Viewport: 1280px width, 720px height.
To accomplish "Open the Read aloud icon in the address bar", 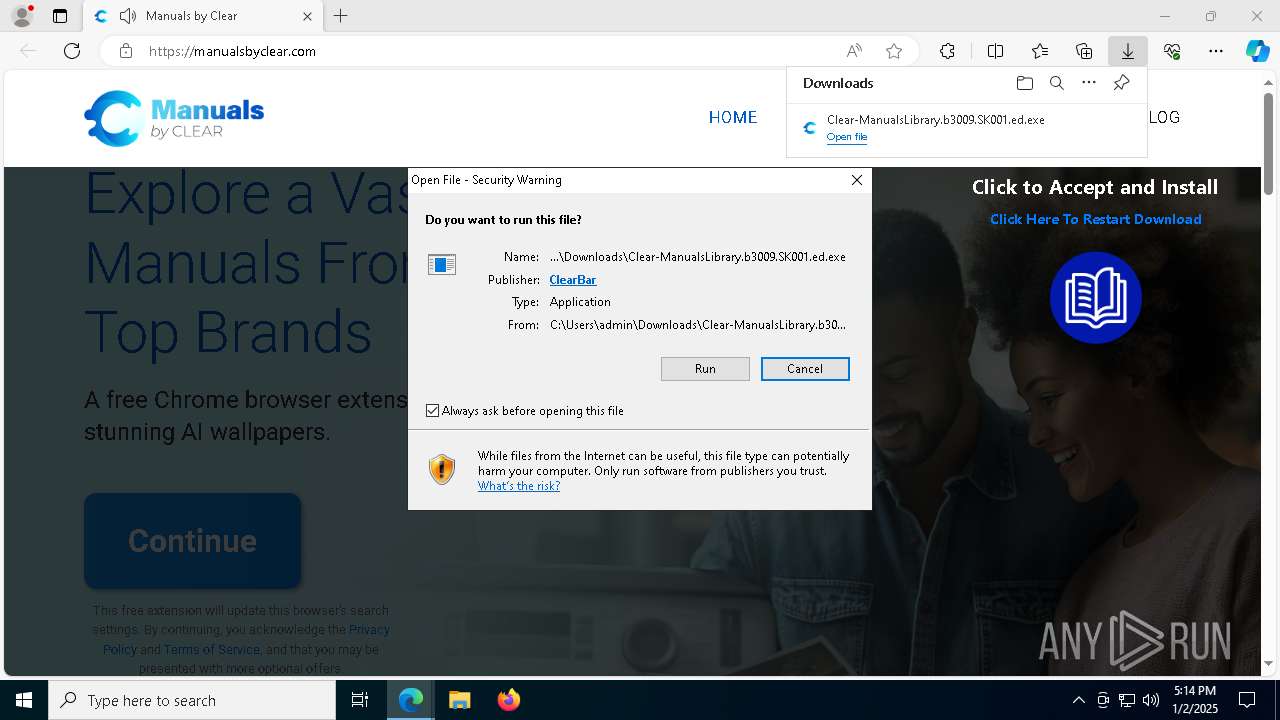I will pos(854,51).
